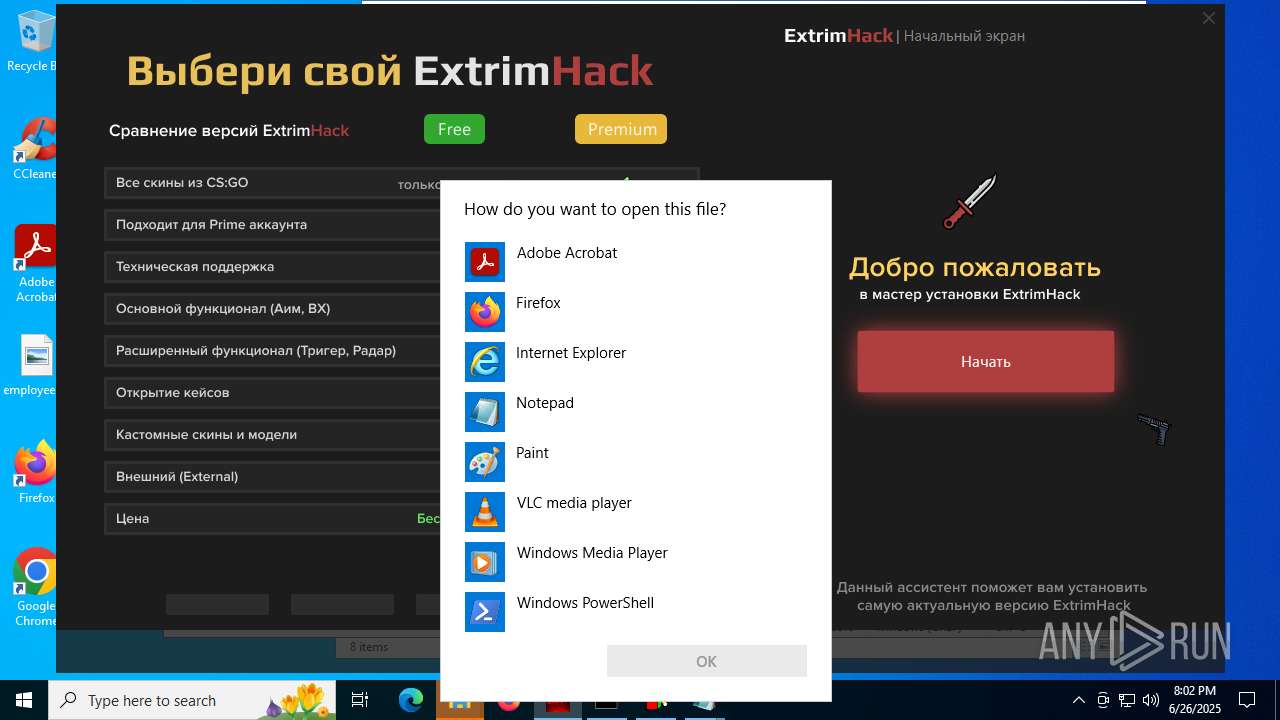The height and width of the screenshot is (720, 1280).
Task: Open the Recycle Bin desktop icon
Action: click(32, 41)
